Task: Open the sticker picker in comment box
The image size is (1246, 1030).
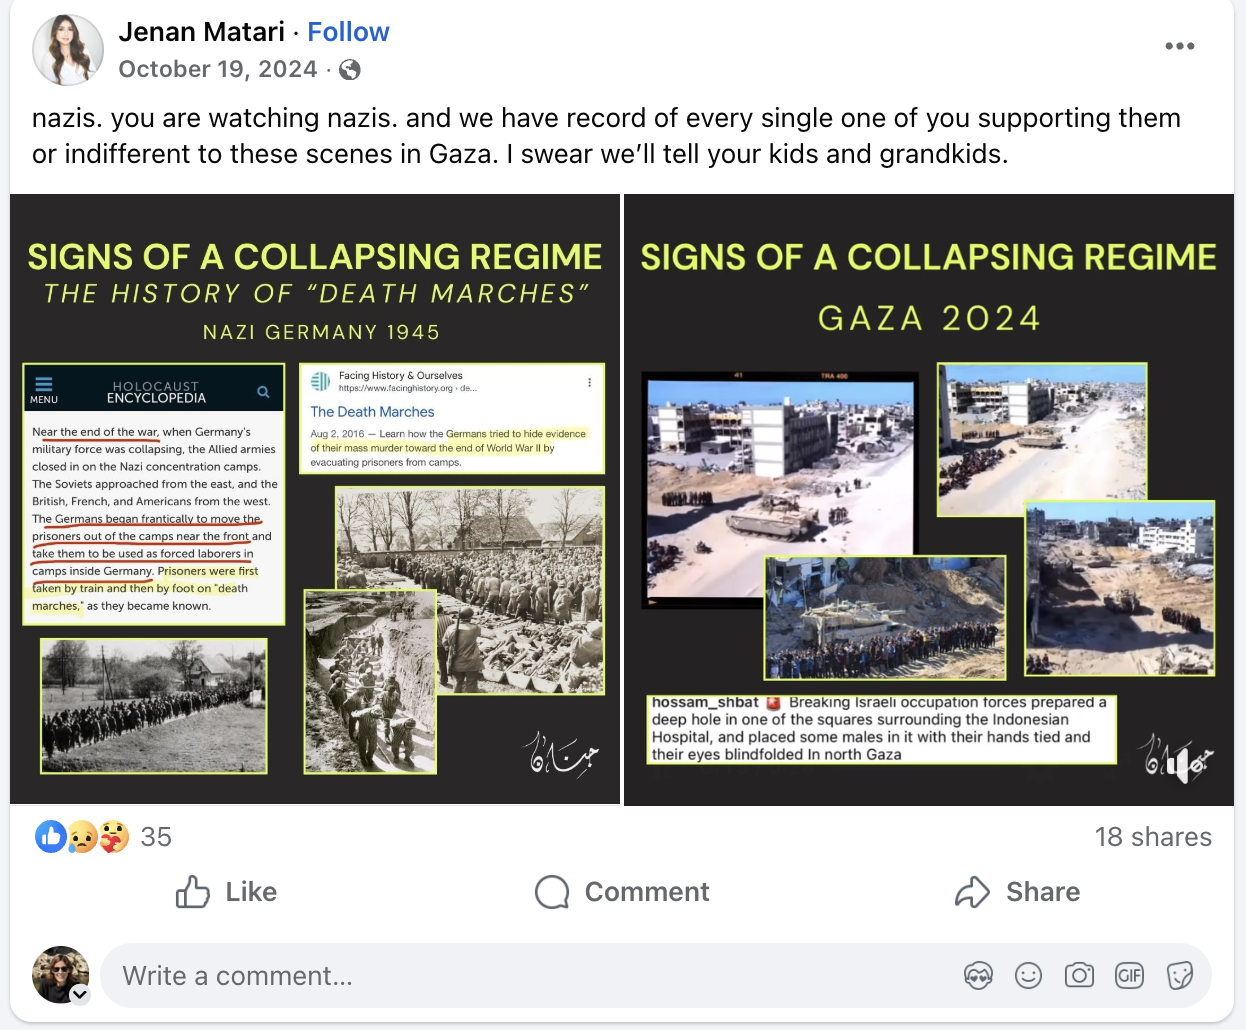Action: 1180,975
